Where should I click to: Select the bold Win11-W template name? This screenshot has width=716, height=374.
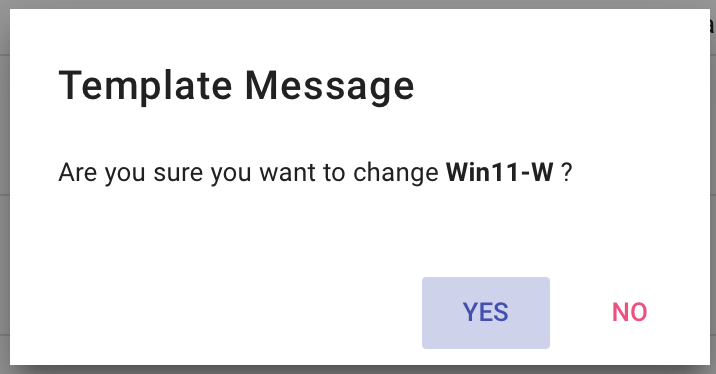pos(500,173)
